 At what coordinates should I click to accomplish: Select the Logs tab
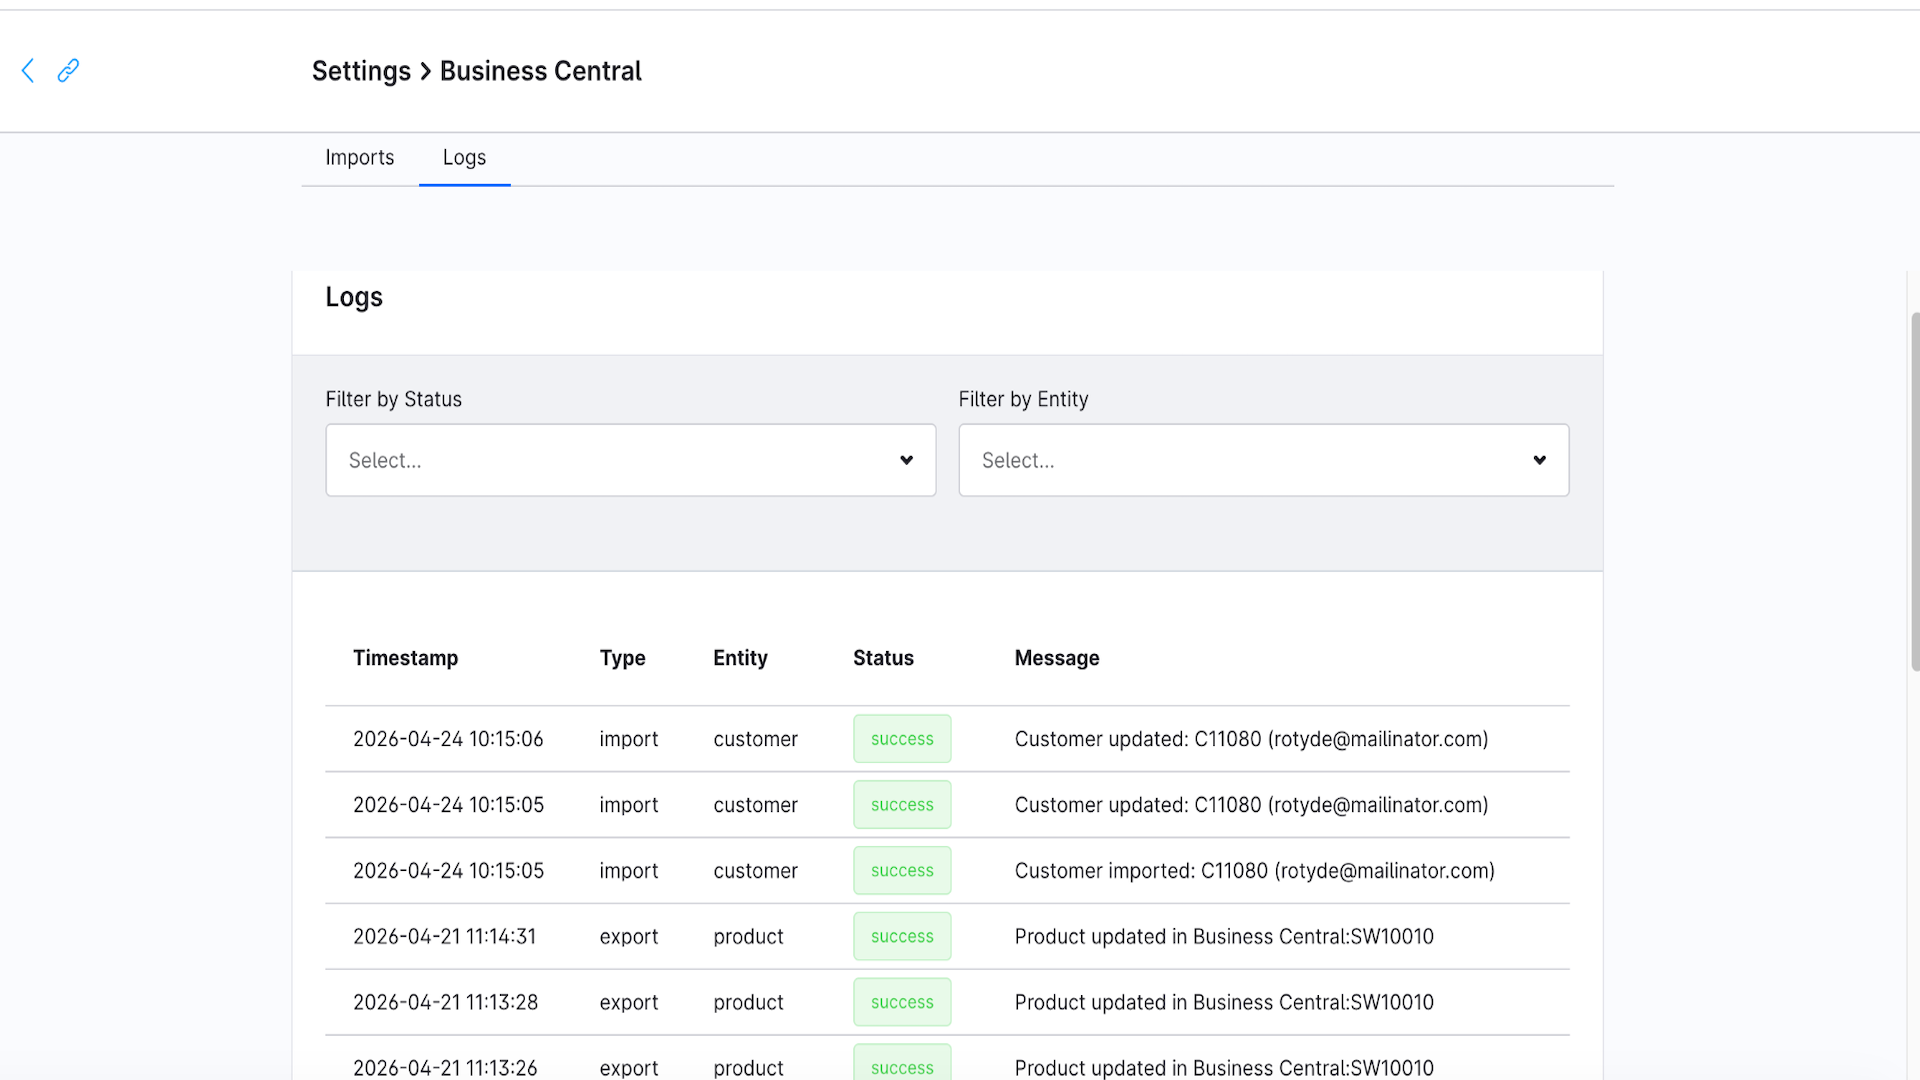pos(464,157)
